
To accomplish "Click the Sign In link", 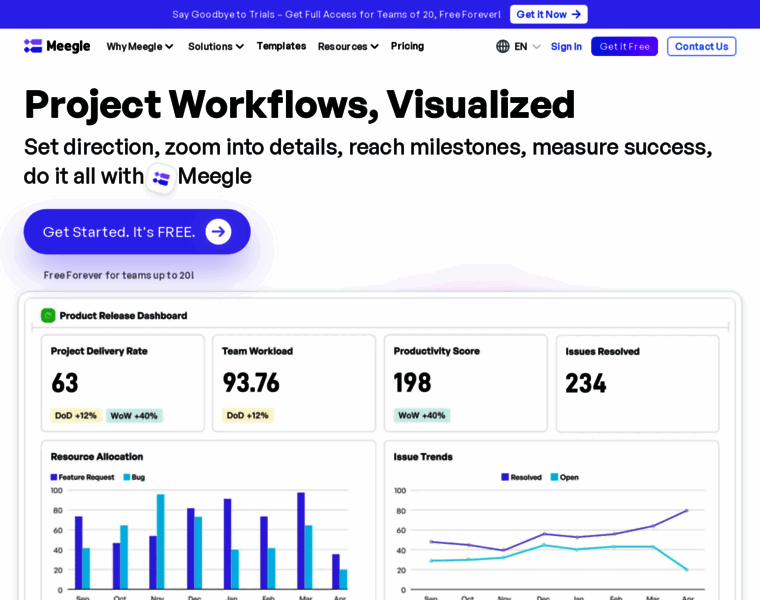I will (x=566, y=47).
